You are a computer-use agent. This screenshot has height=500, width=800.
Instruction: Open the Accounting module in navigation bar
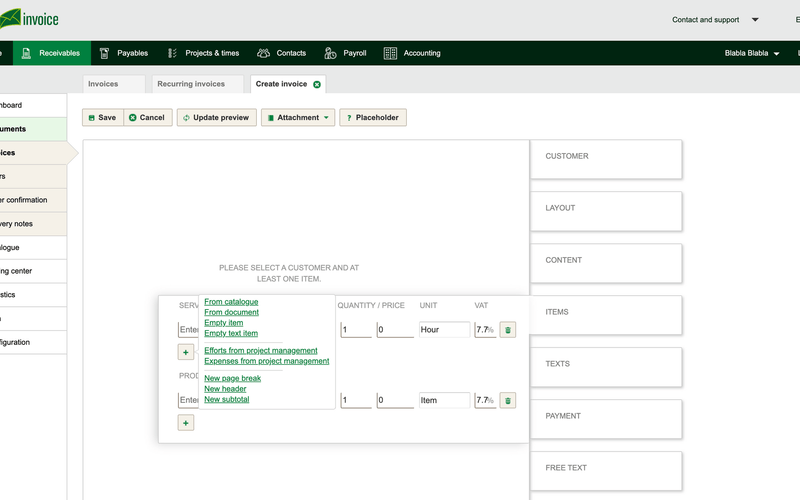412,53
